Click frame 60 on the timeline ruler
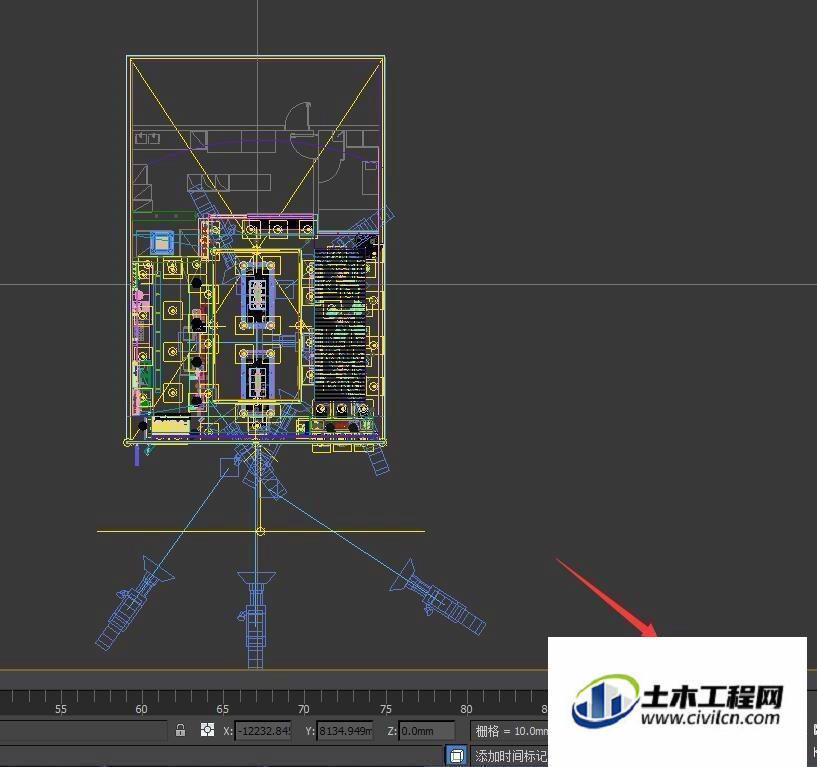The image size is (817, 767). click(141, 709)
